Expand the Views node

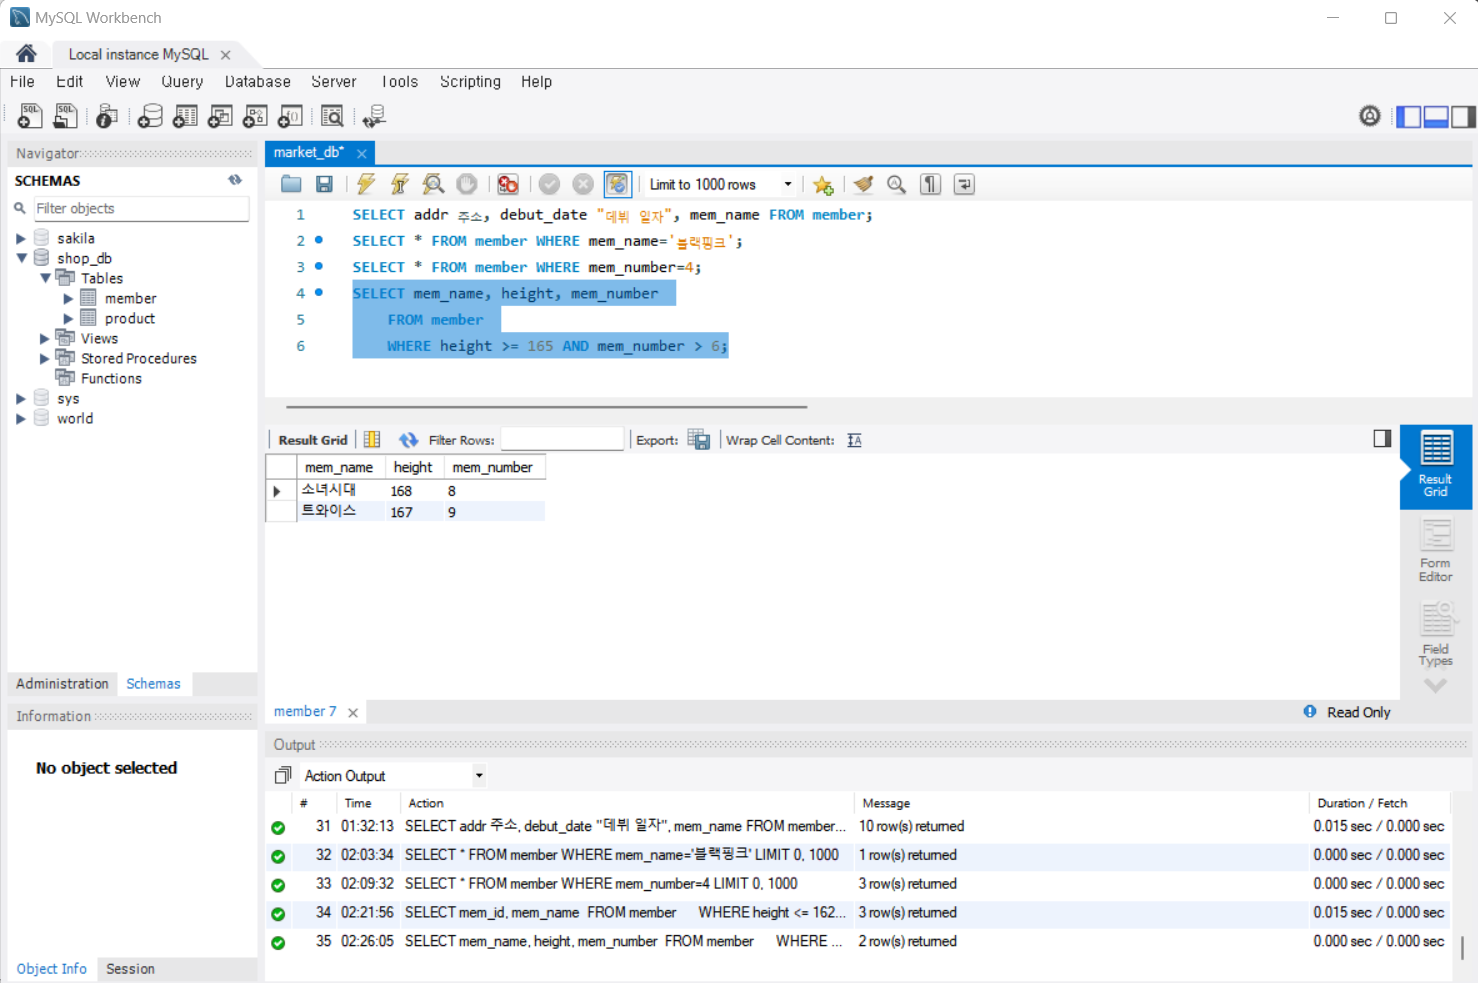pos(45,338)
